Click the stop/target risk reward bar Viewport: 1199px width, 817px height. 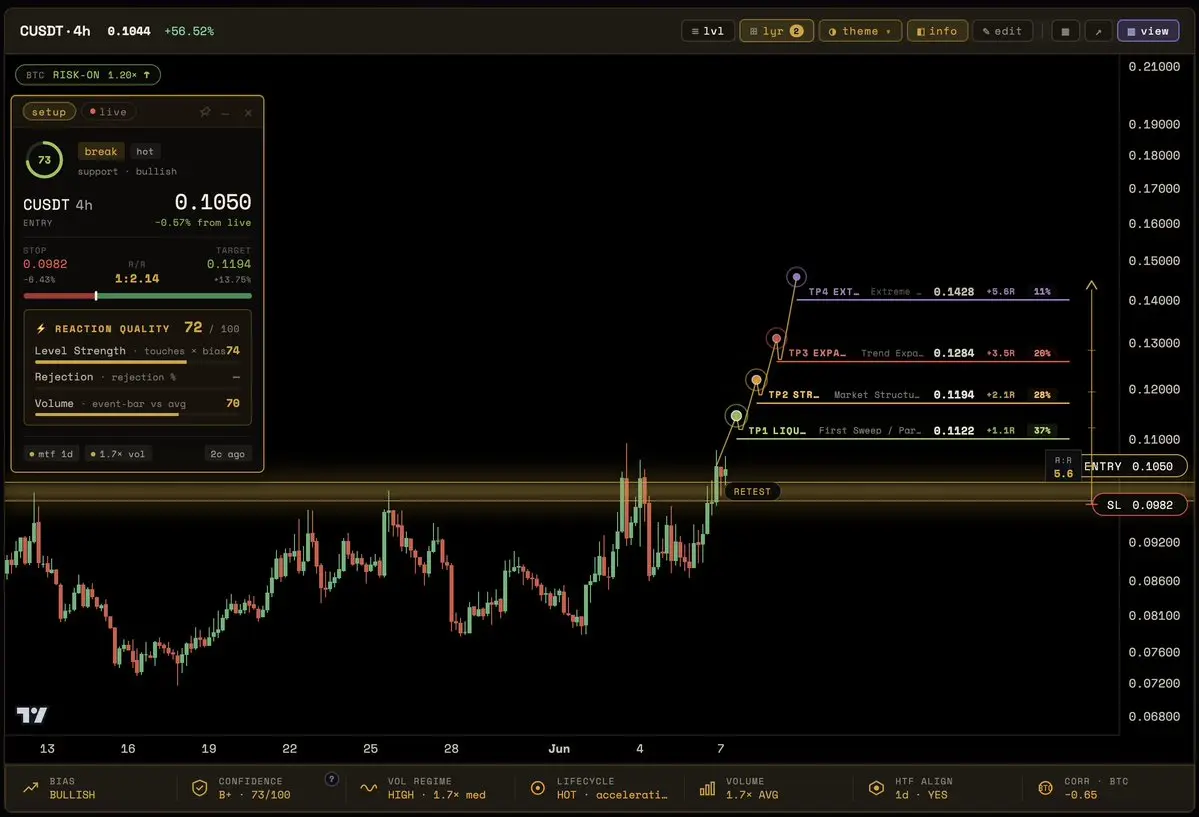click(x=138, y=296)
